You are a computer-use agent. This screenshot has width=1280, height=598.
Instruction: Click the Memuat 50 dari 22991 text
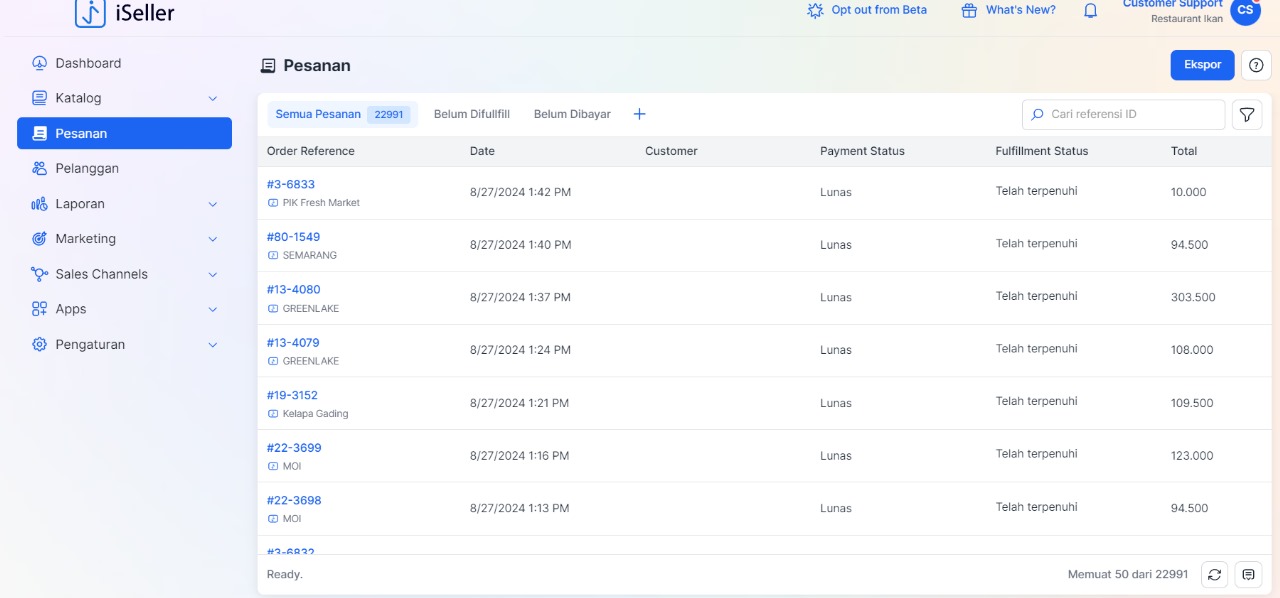[x=1128, y=574]
